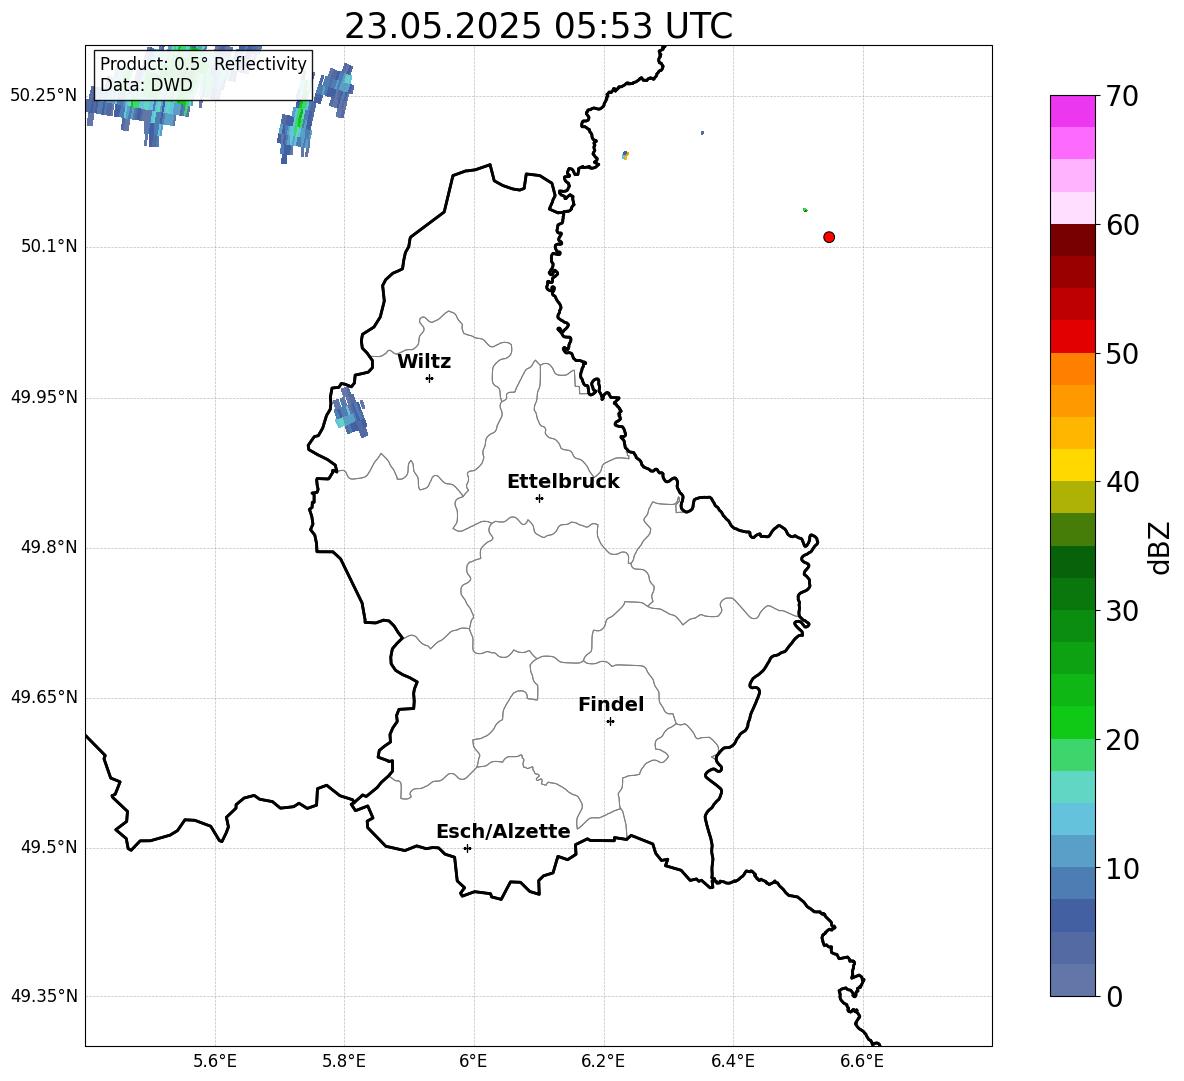Click the Wiltz city label

pos(424,362)
